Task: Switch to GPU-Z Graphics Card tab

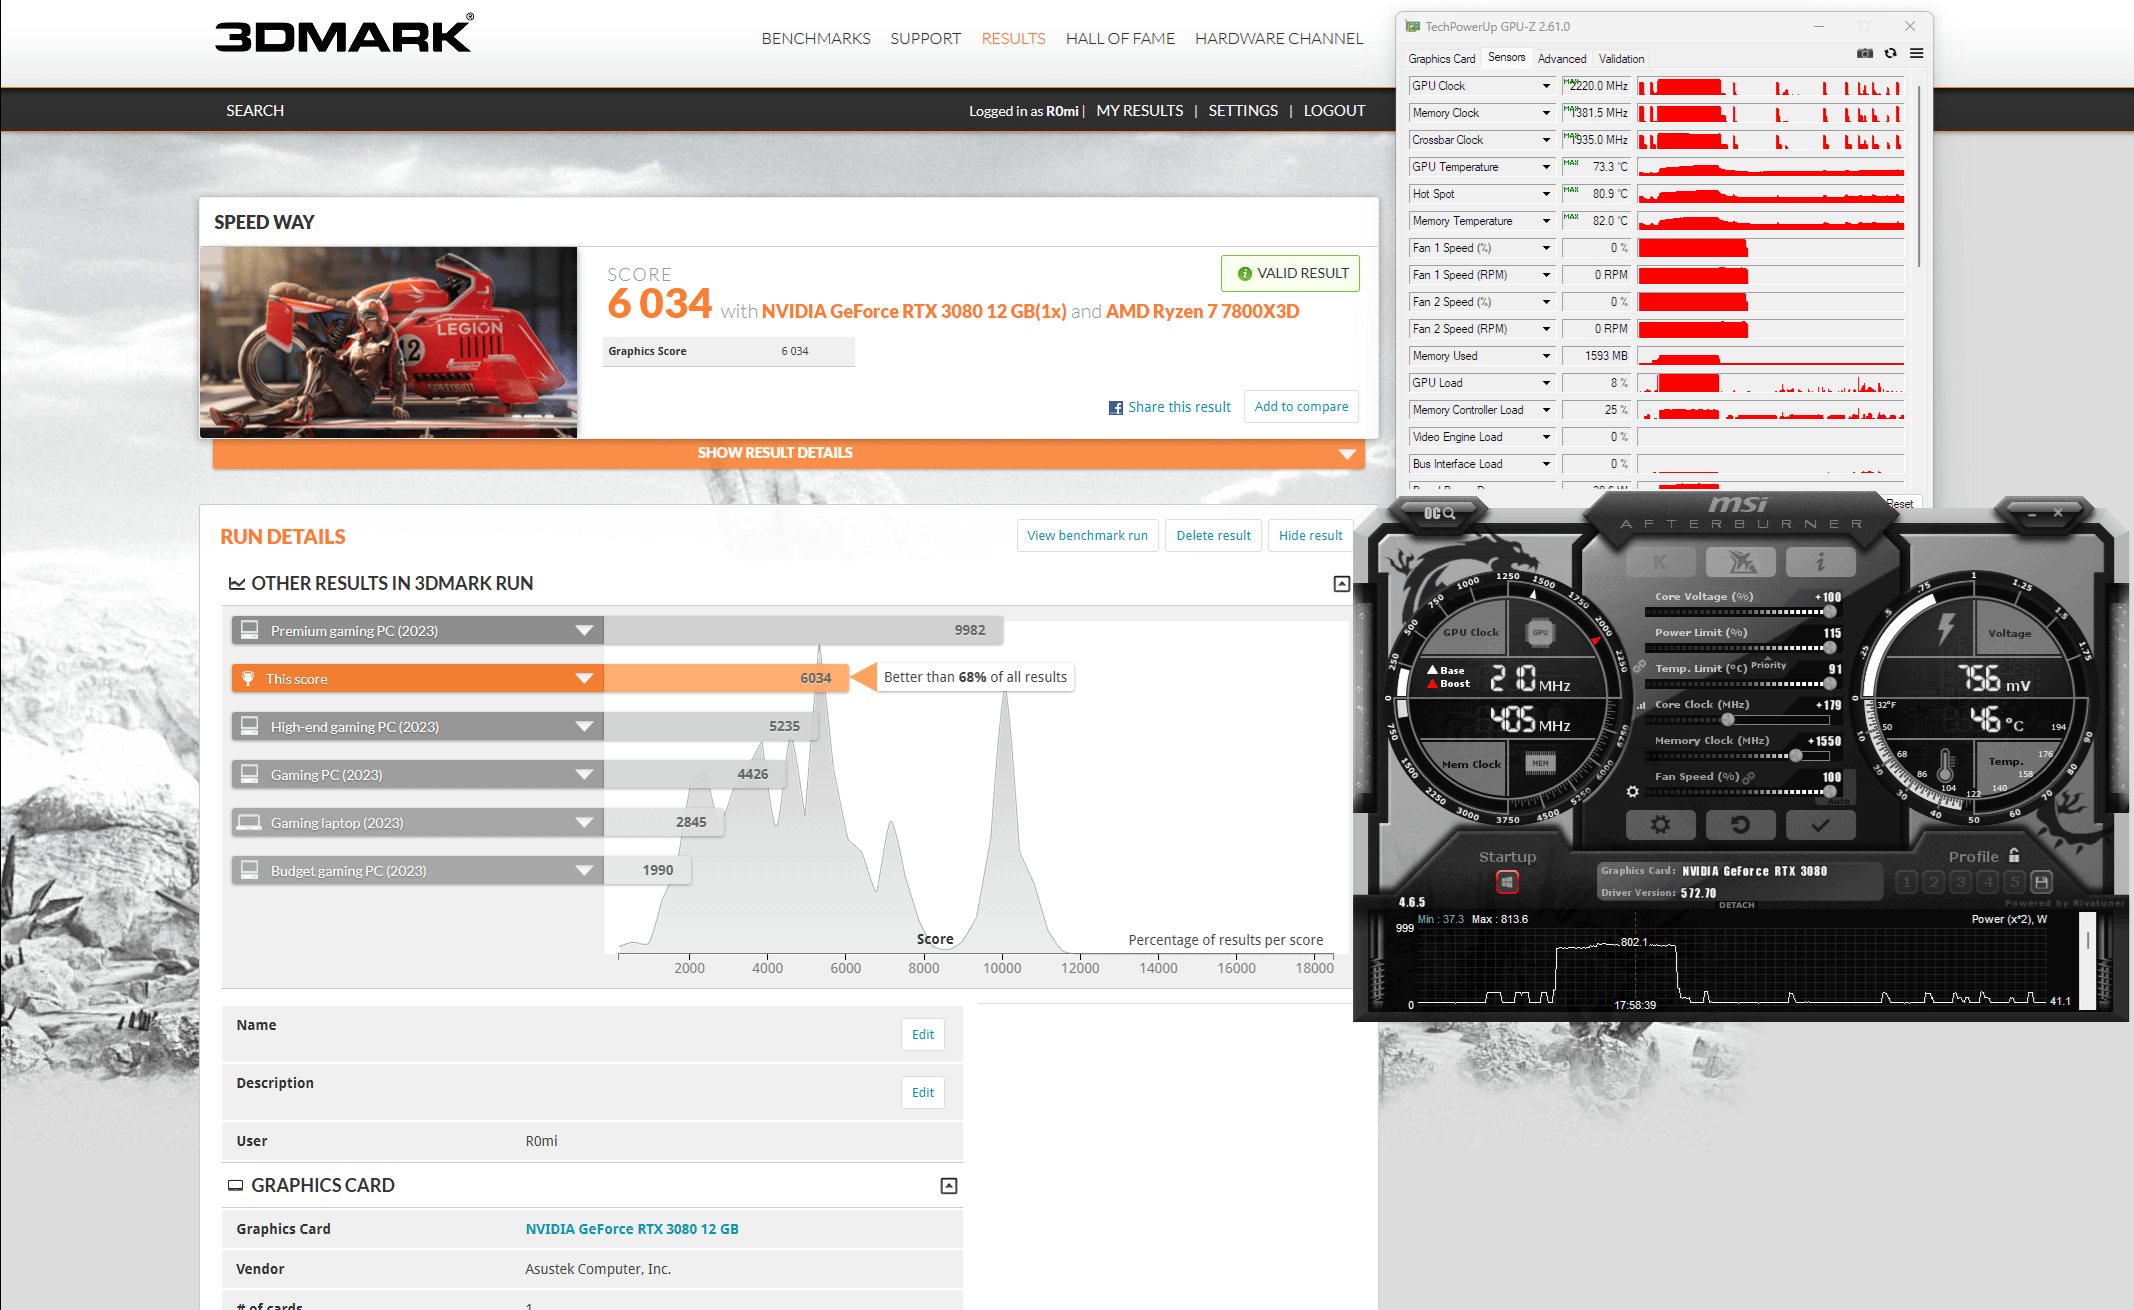Action: [1442, 59]
